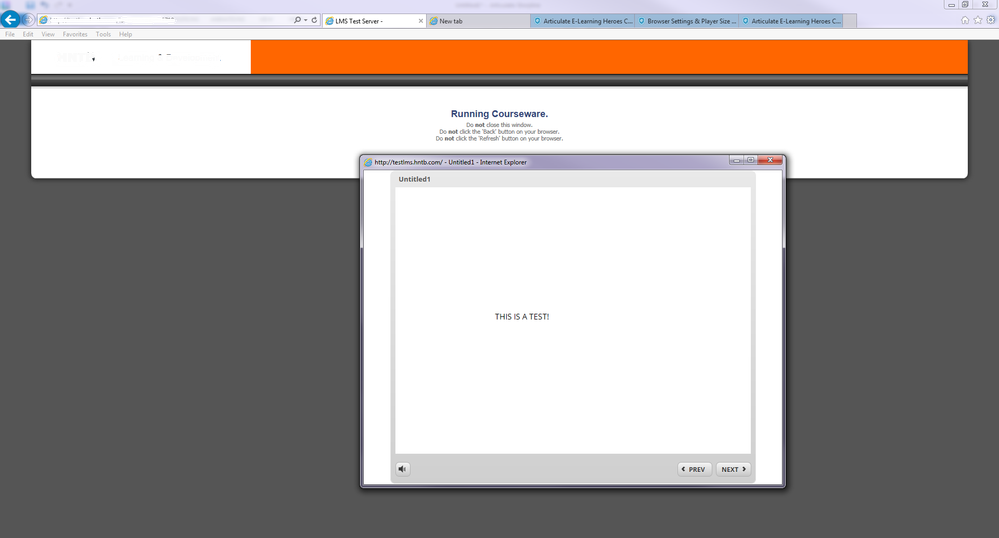
Task: Click the Untitled1 course title
Action: (x=415, y=179)
